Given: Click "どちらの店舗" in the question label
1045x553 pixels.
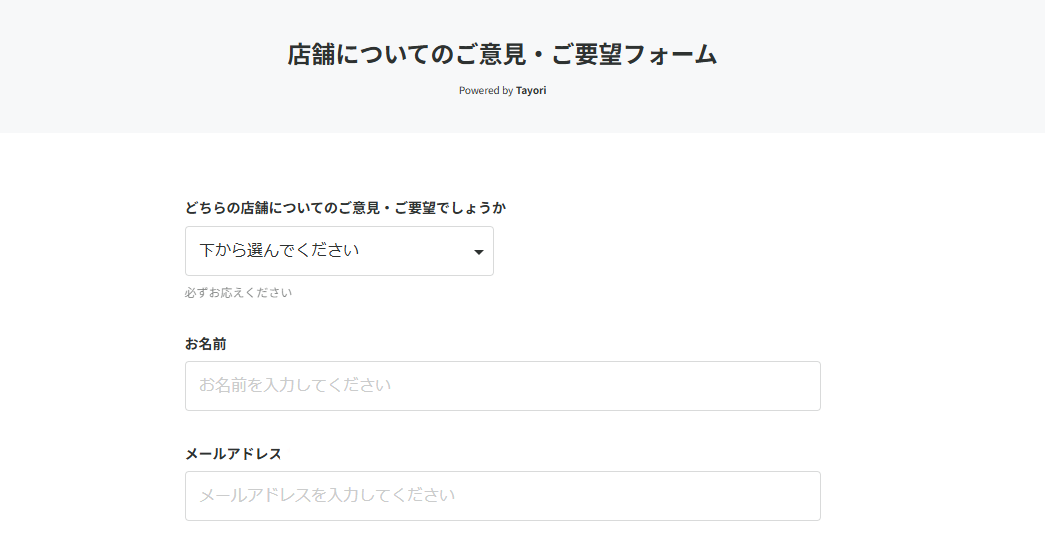Looking at the screenshot, I should click(x=227, y=208).
